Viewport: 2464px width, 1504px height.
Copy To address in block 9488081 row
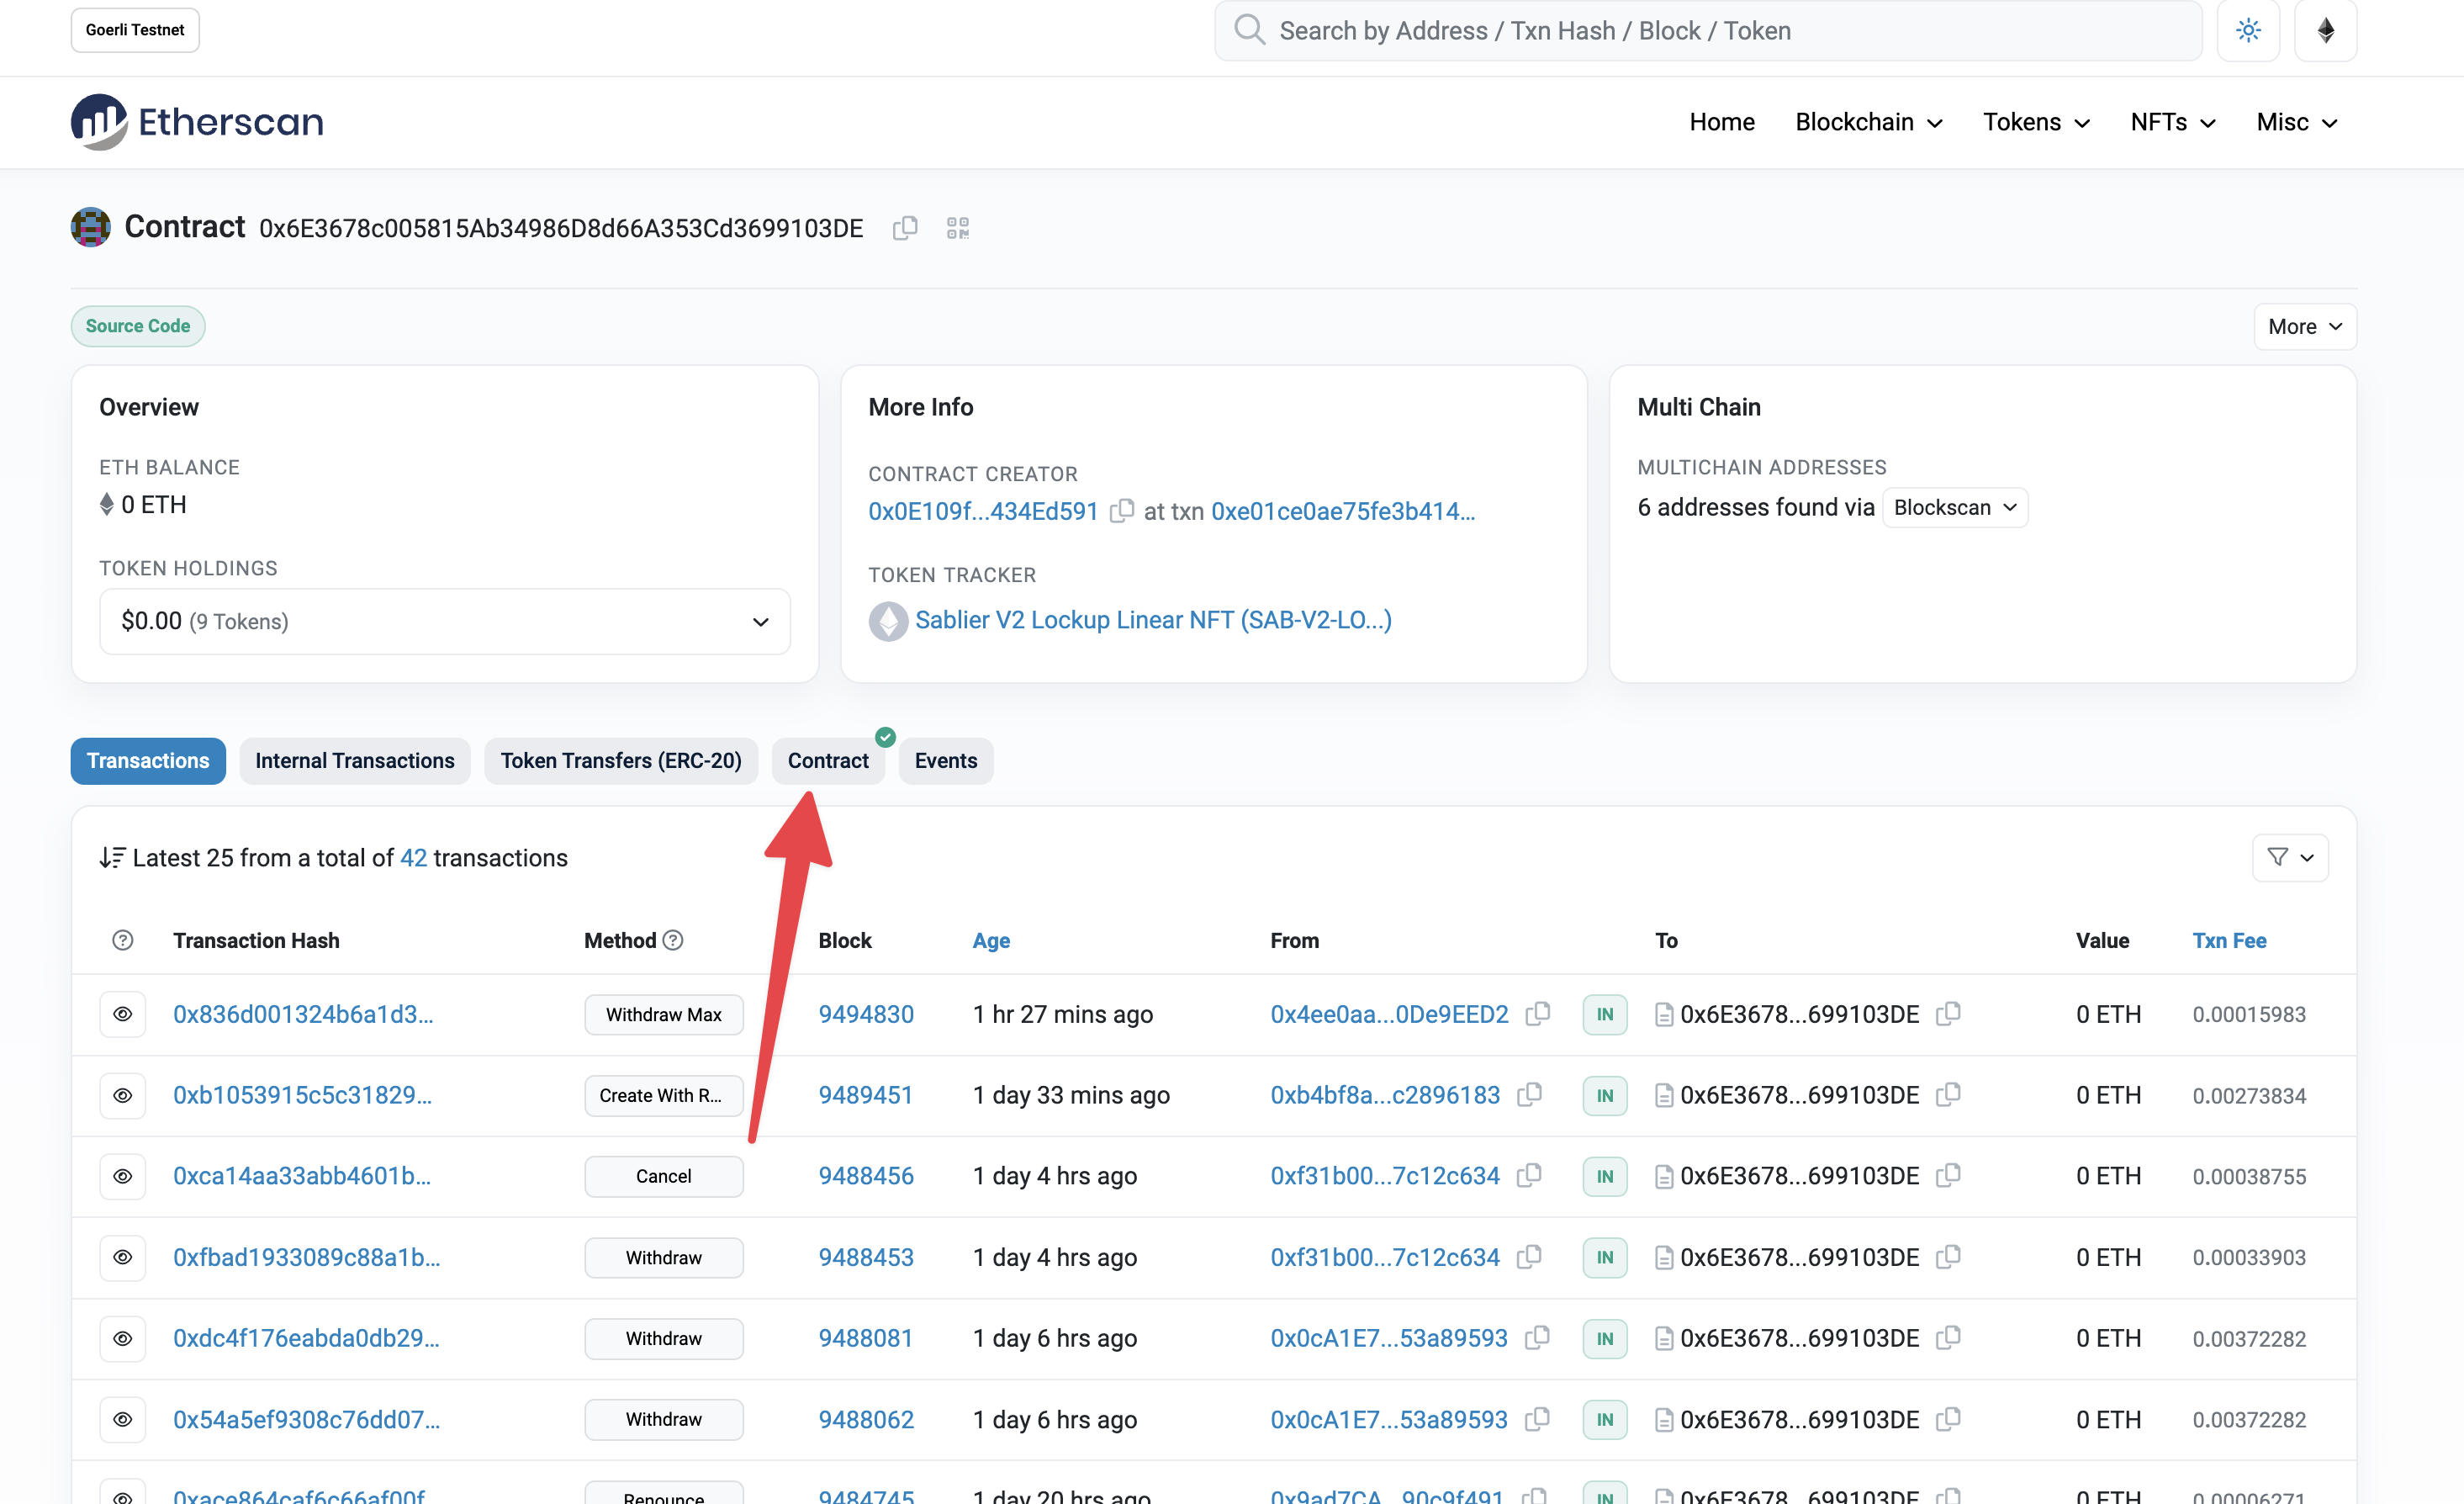(x=1948, y=1338)
